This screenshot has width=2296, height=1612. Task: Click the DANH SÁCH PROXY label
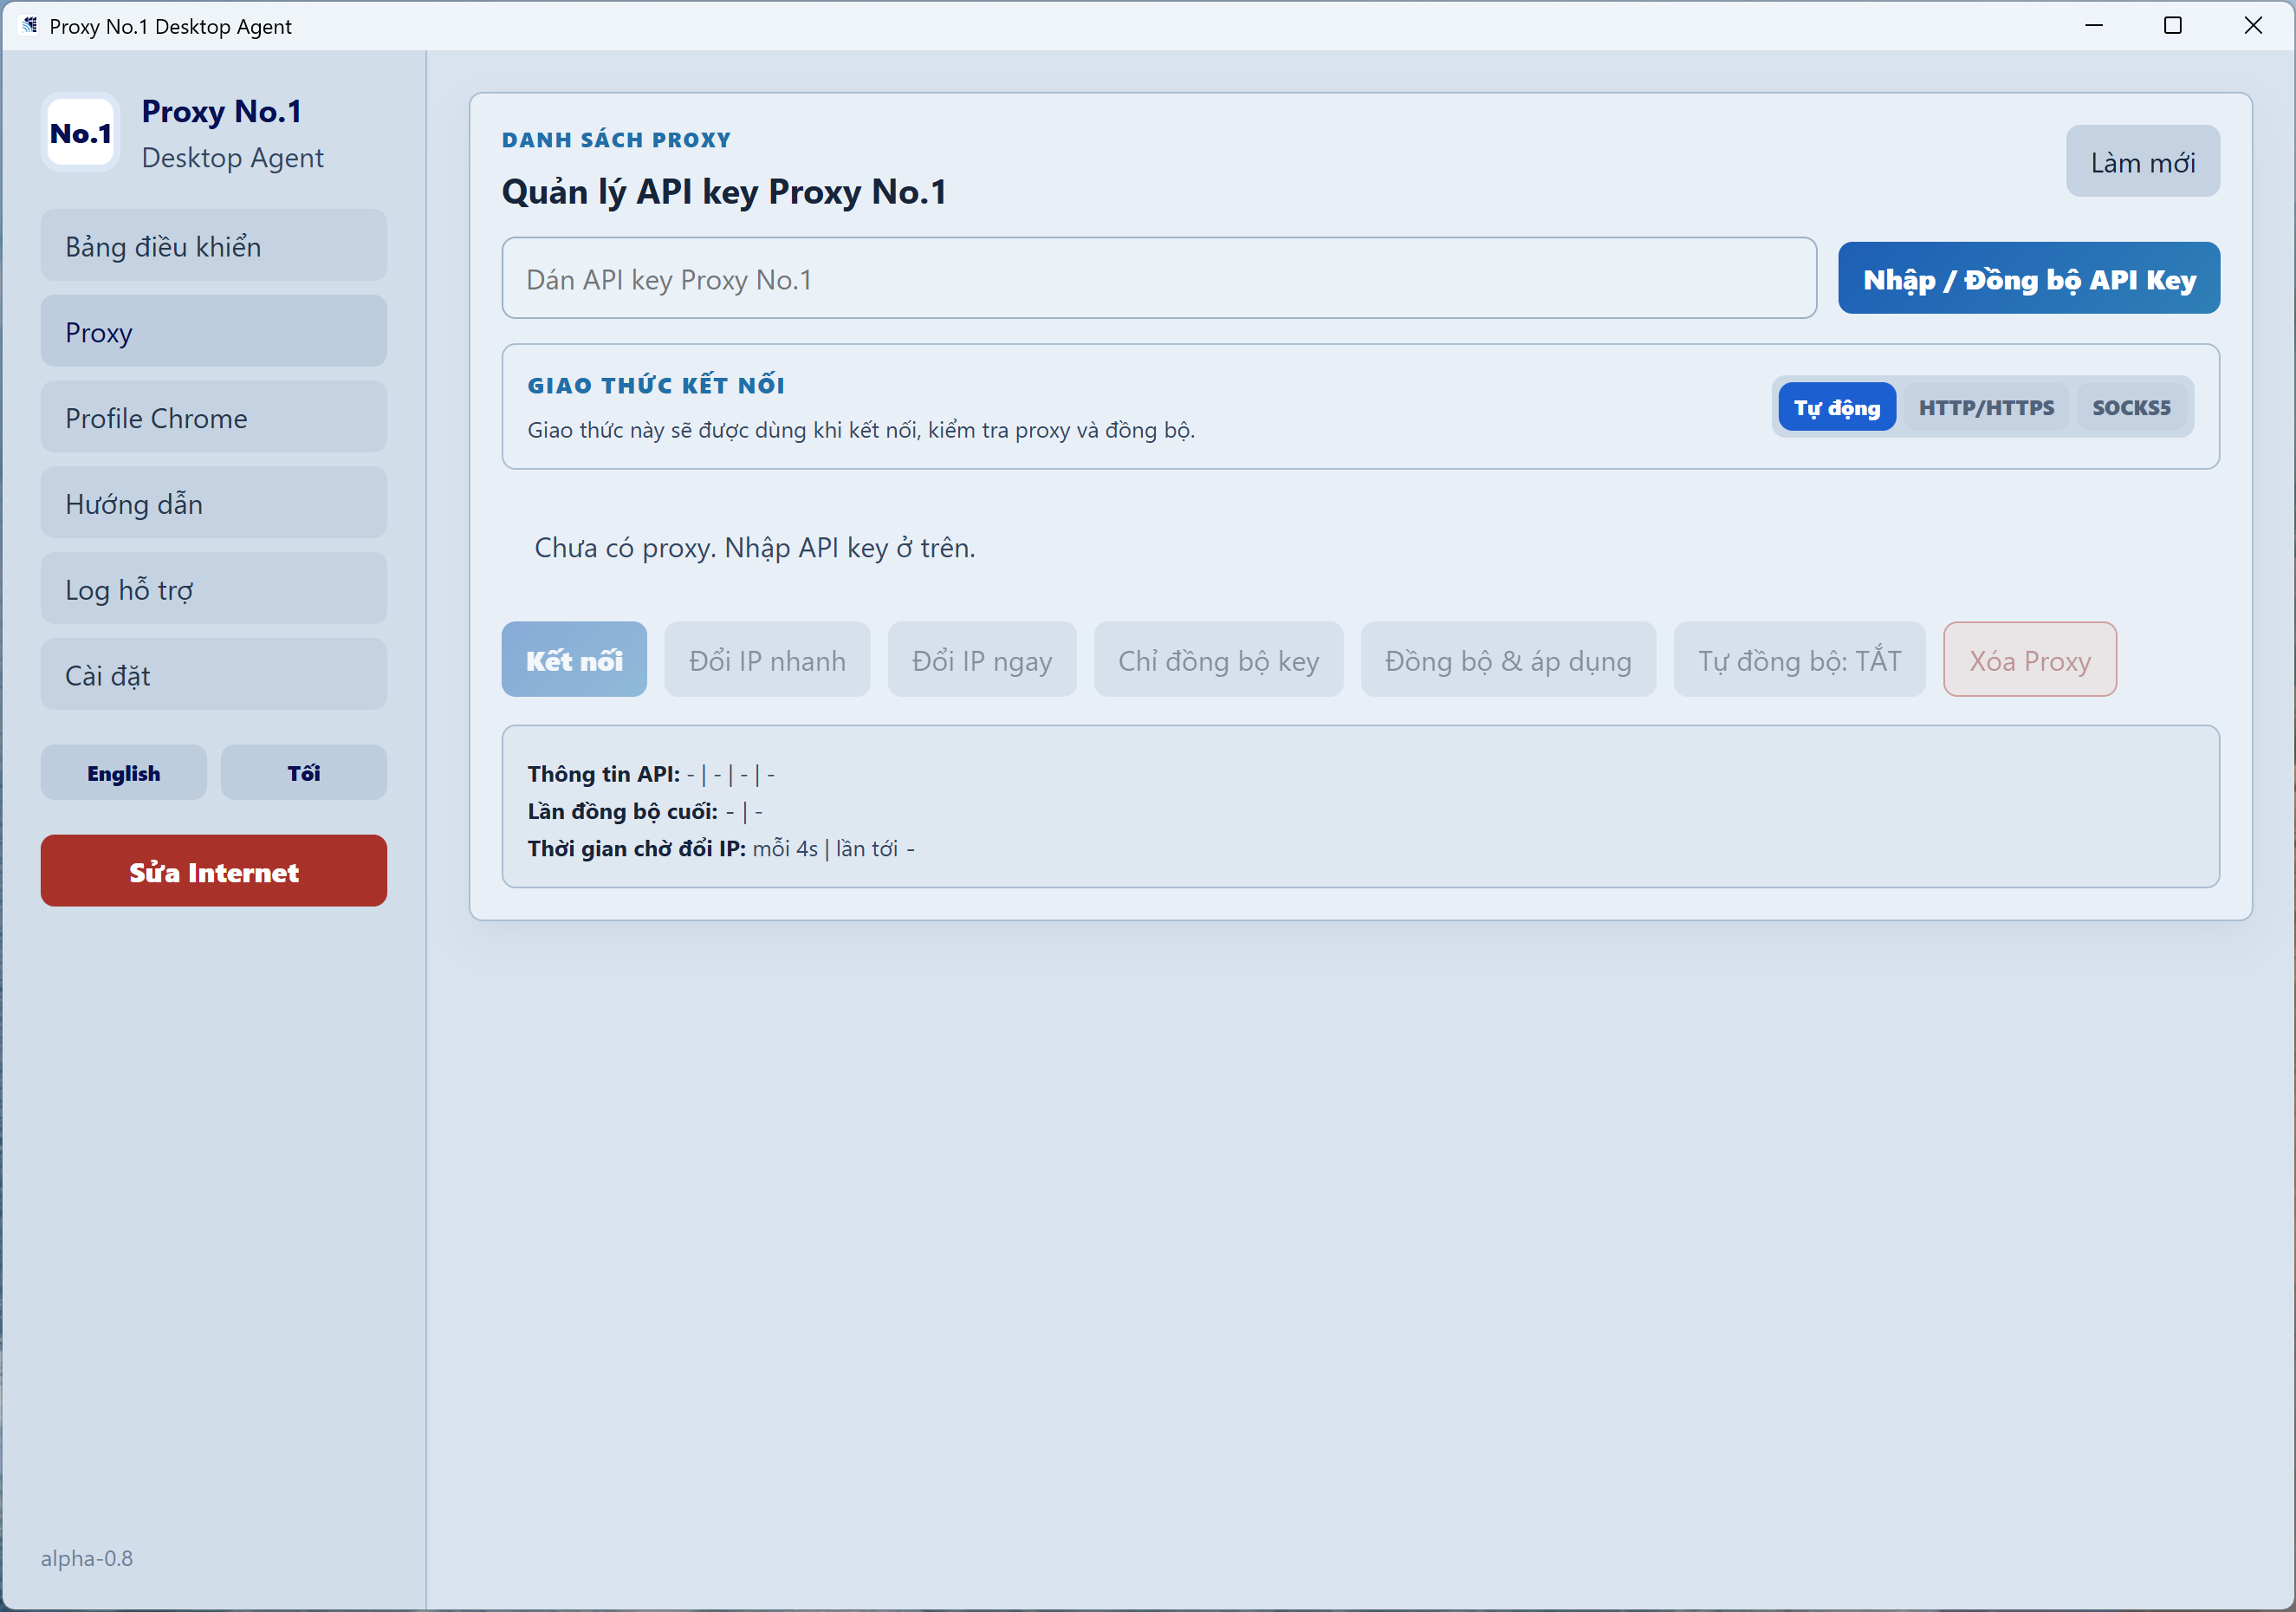click(617, 140)
